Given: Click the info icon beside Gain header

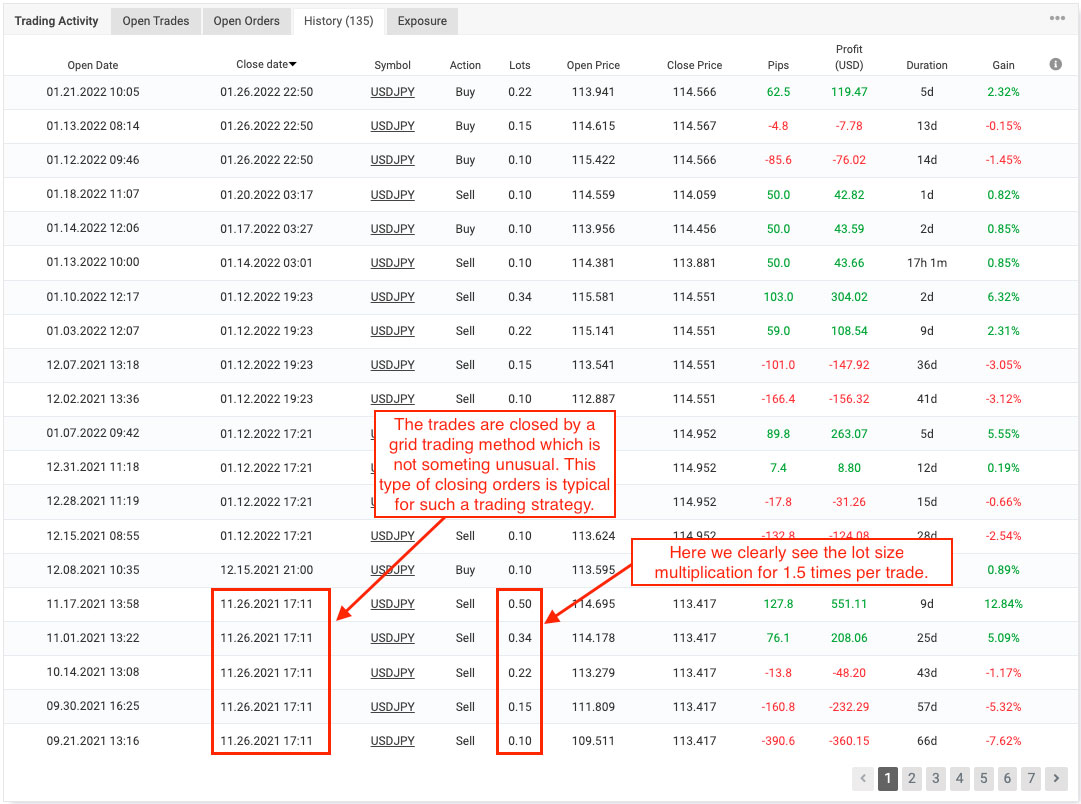Looking at the screenshot, I should pos(1055,64).
